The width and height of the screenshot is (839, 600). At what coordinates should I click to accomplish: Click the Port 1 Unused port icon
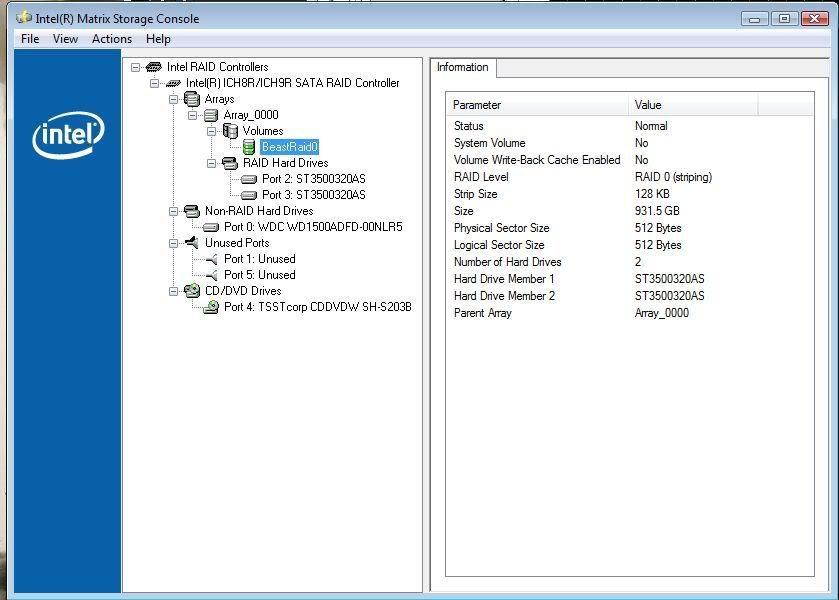tap(210, 259)
